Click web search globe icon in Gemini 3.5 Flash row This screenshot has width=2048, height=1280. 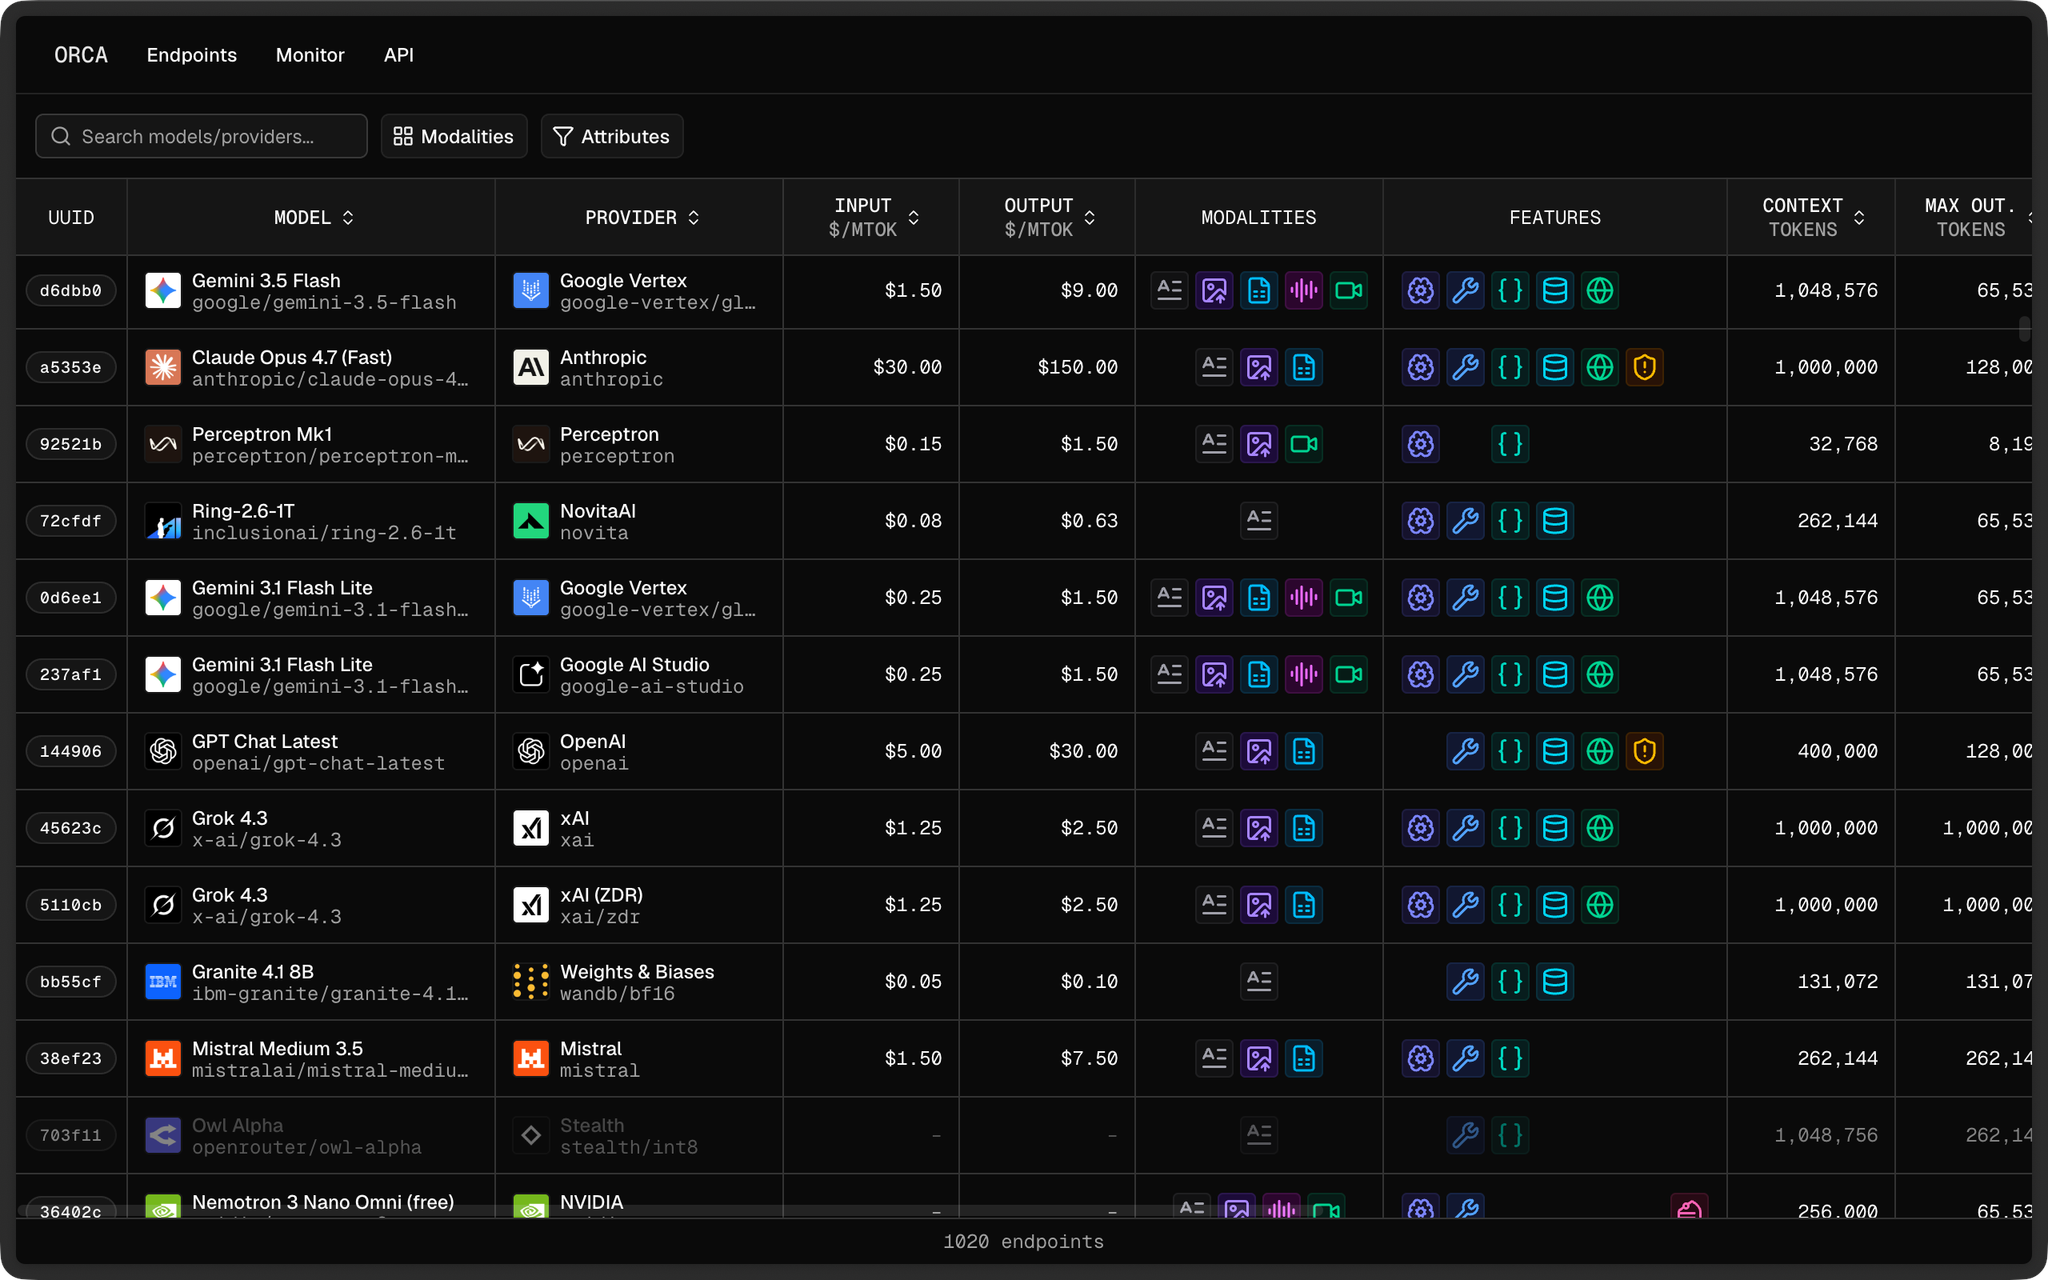click(1600, 291)
